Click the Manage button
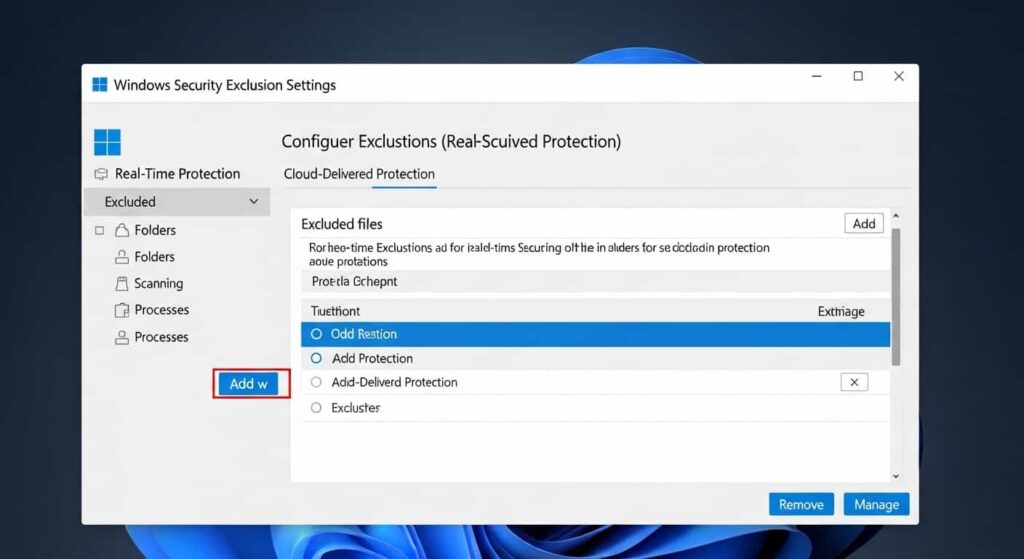This screenshot has width=1024, height=559. (876, 504)
